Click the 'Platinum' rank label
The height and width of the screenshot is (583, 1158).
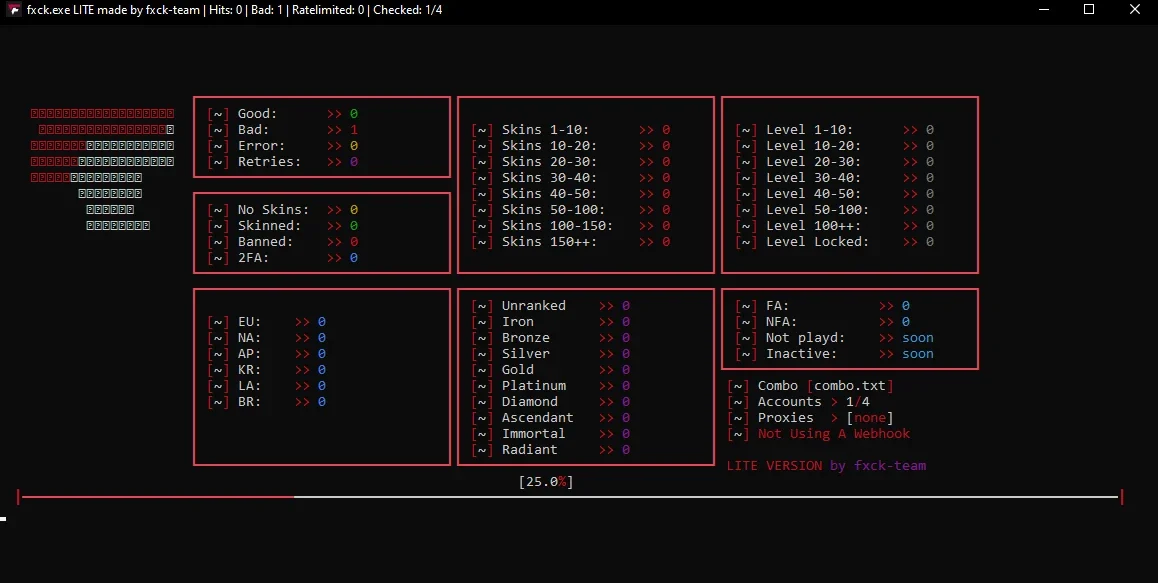[x=534, y=386]
